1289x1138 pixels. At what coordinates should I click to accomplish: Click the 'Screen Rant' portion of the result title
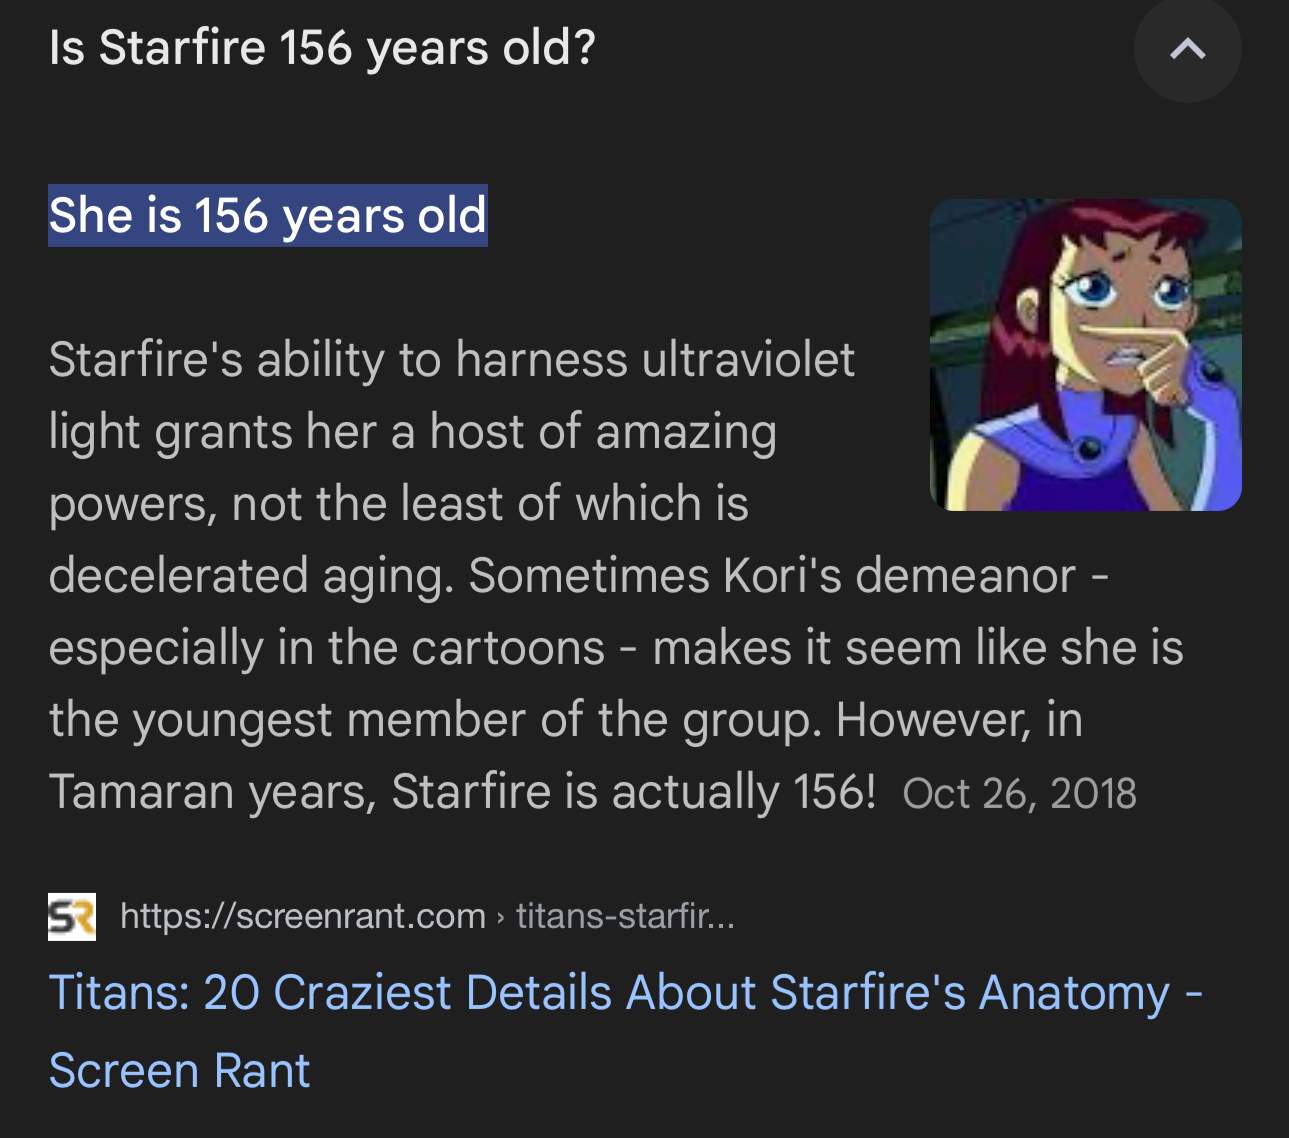pyautogui.click(x=180, y=1069)
